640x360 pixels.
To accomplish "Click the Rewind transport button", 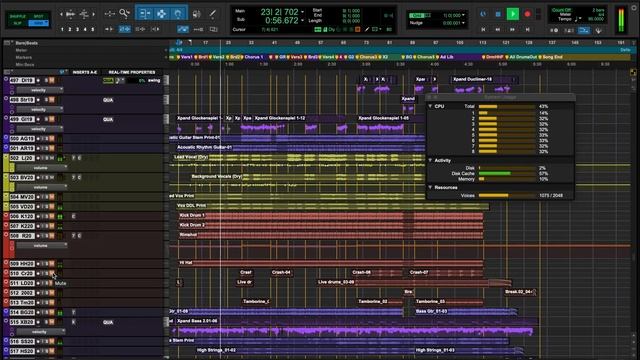I will click(x=498, y=29).
